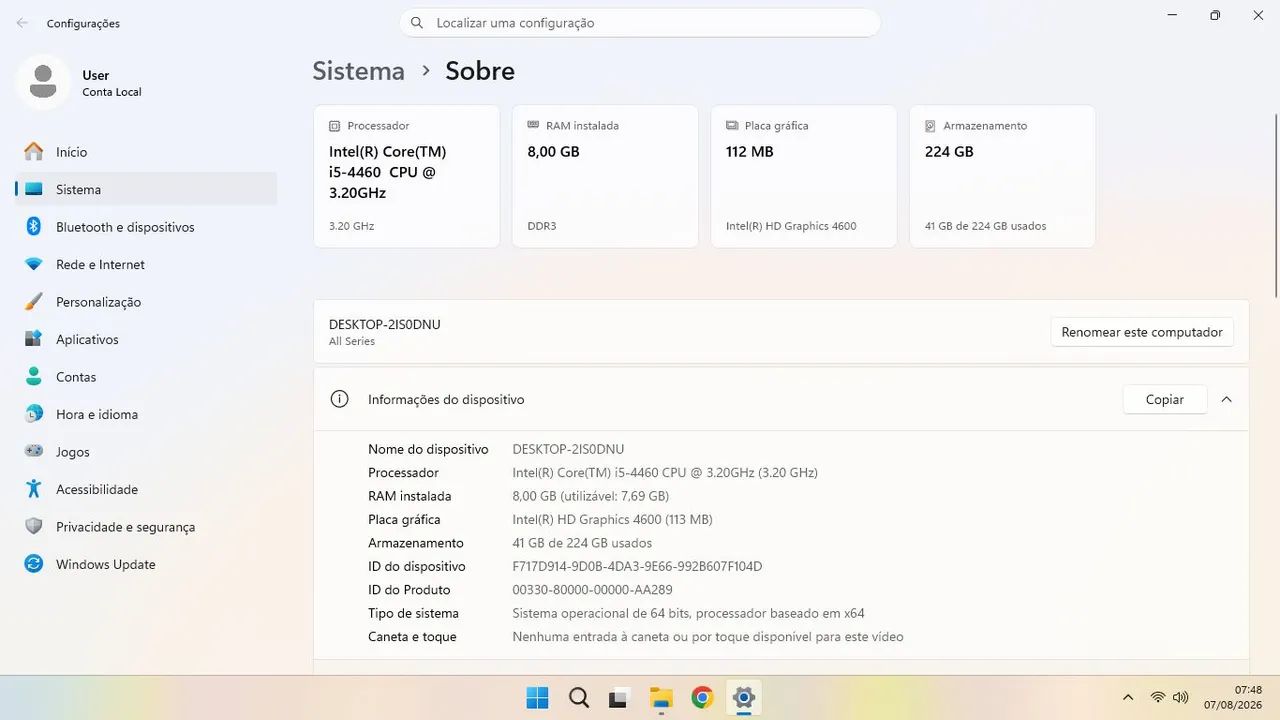Open the Windows Start menu
This screenshot has width=1280, height=720.
537,698
